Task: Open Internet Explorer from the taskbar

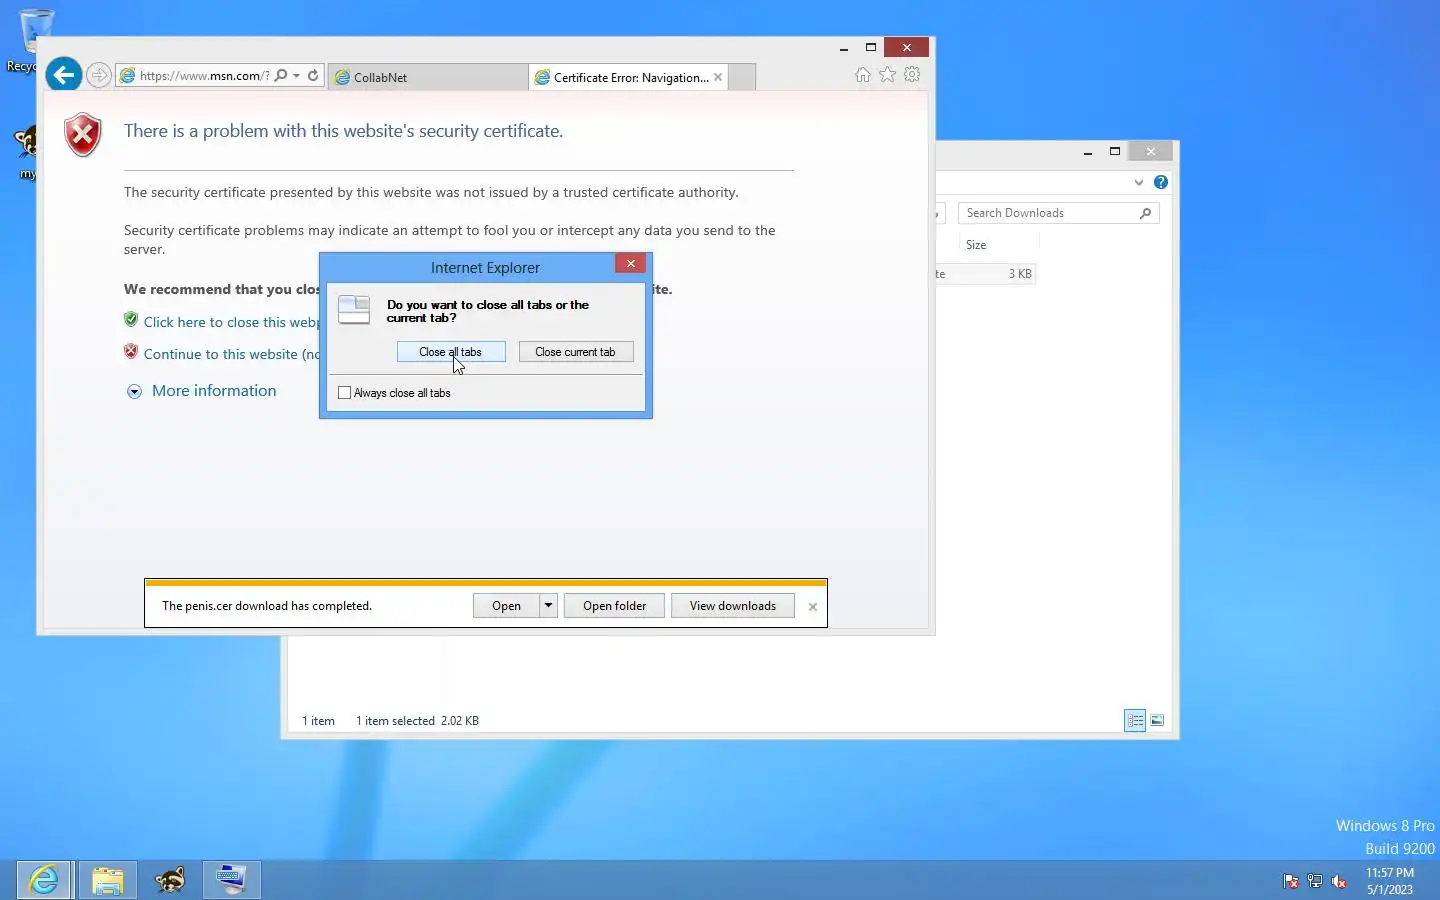Action: [x=44, y=880]
